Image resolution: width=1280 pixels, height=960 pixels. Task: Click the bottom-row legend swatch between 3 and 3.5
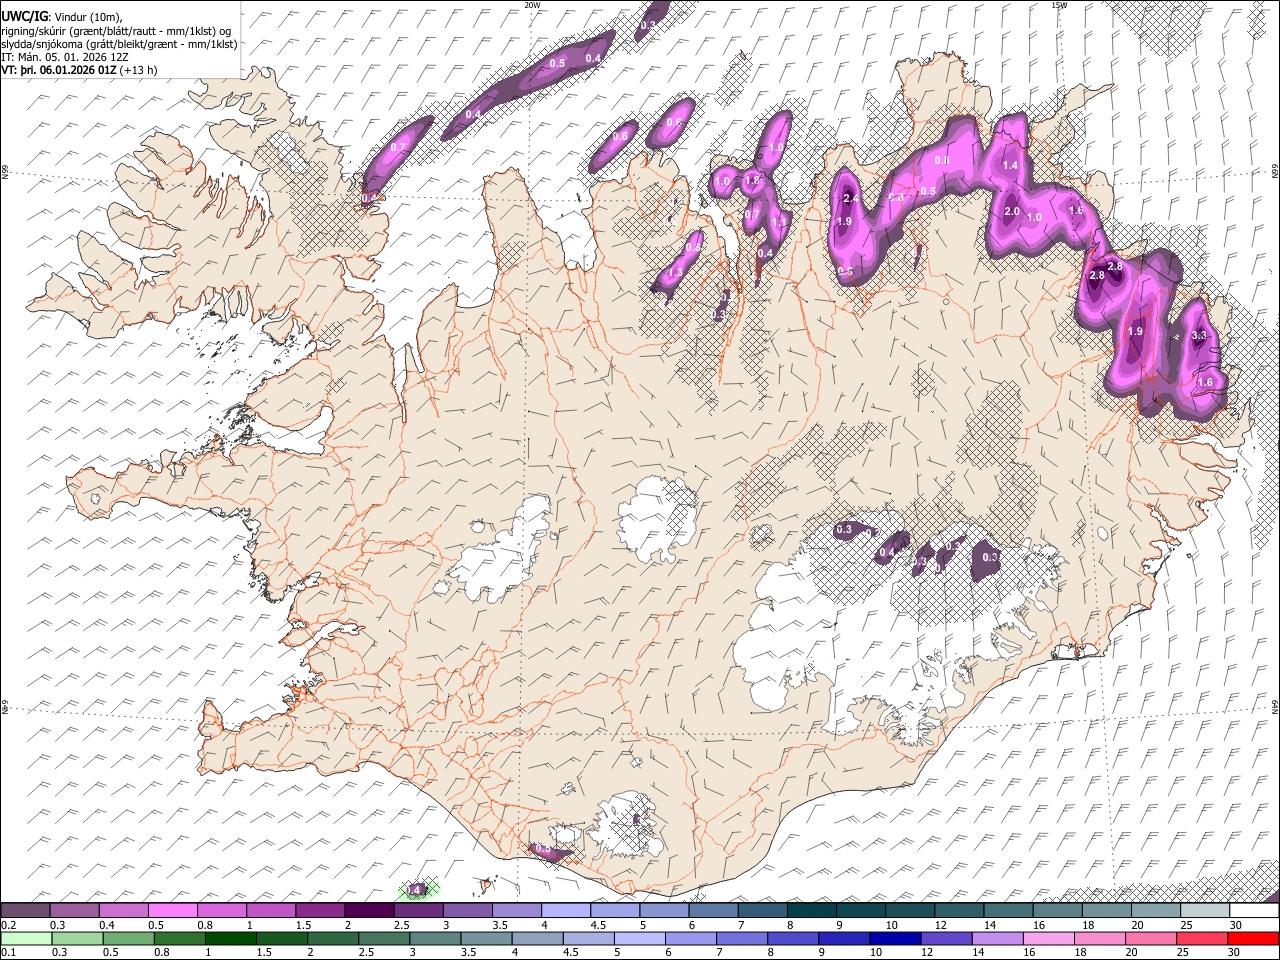pyautogui.click(x=436, y=939)
